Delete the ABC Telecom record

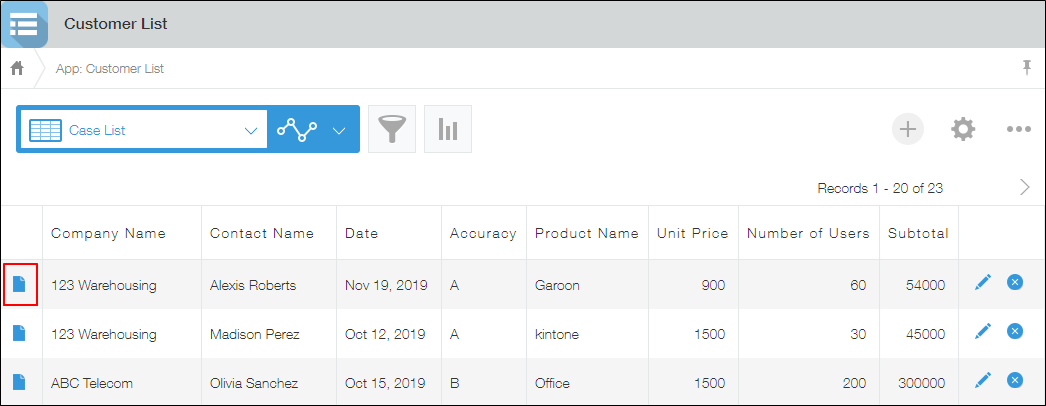[x=1014, y=380]
